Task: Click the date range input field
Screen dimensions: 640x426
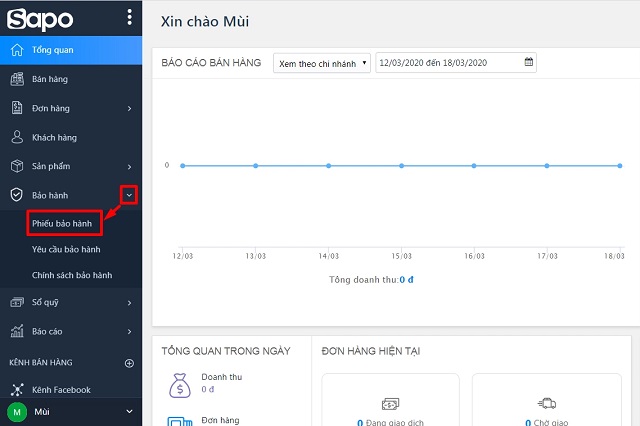Action: point(450,63)
